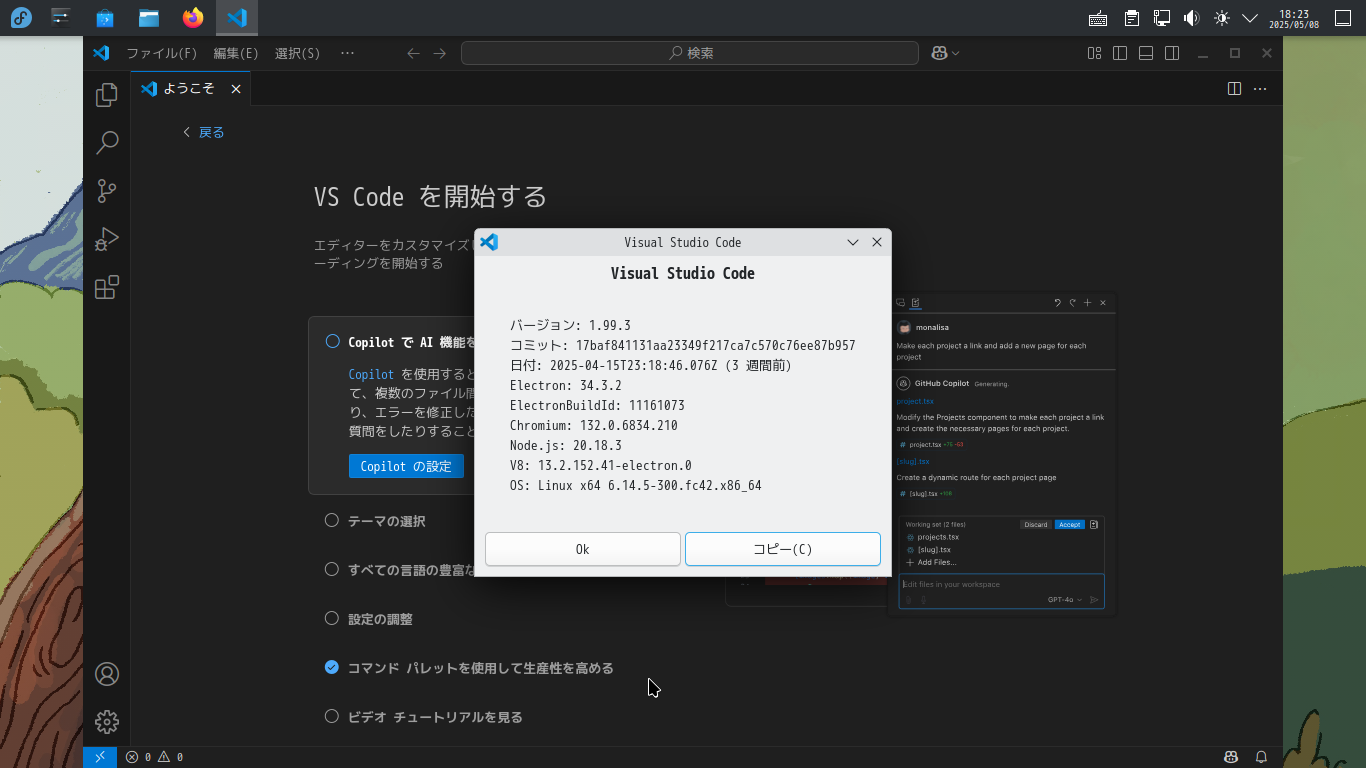This screenshot has height=768, width=1366.
Task: Click the customize layout icon
Action: [x=1095, y=53]
